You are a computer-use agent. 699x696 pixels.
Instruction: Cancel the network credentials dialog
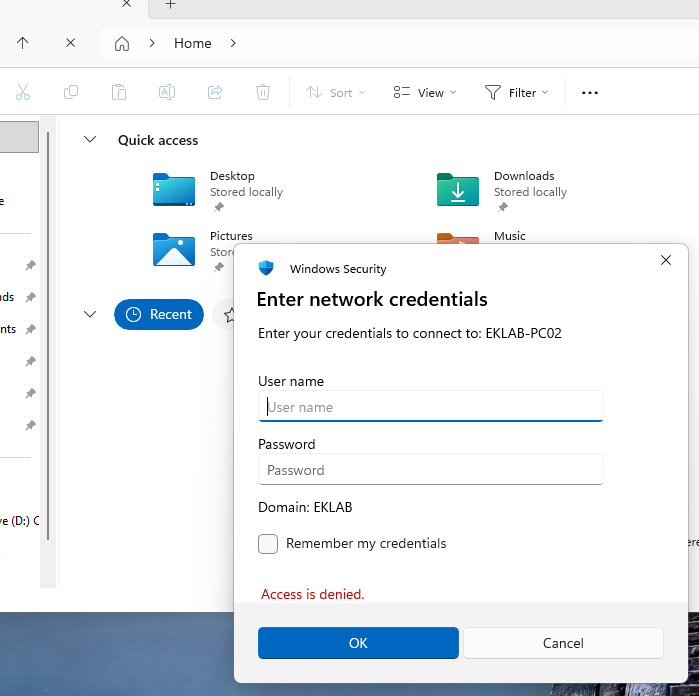point(563,643)
